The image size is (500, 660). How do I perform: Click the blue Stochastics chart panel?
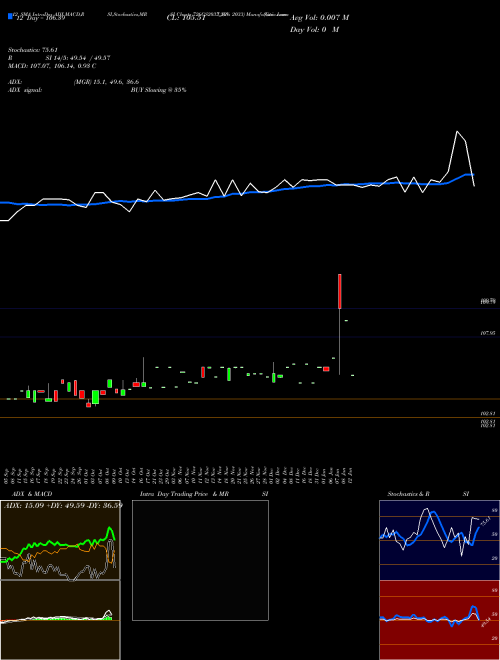pos(439,540)
